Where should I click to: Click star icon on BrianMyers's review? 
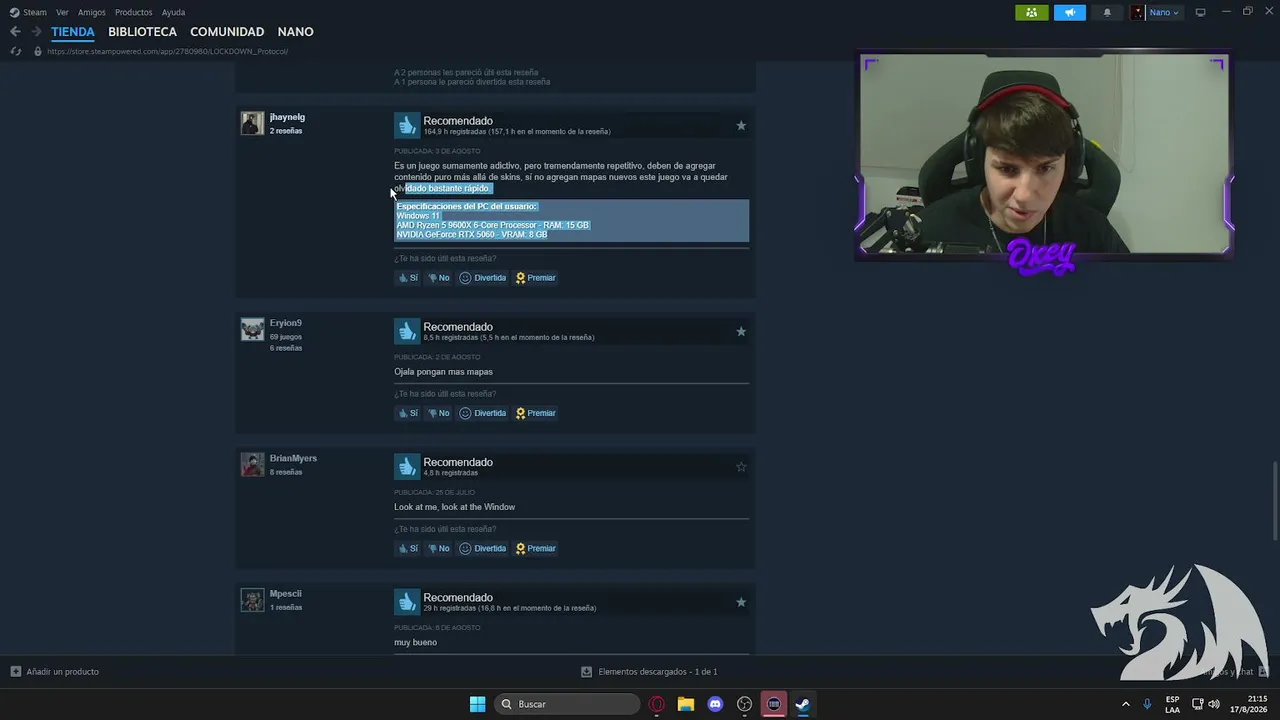pos(741,466)
